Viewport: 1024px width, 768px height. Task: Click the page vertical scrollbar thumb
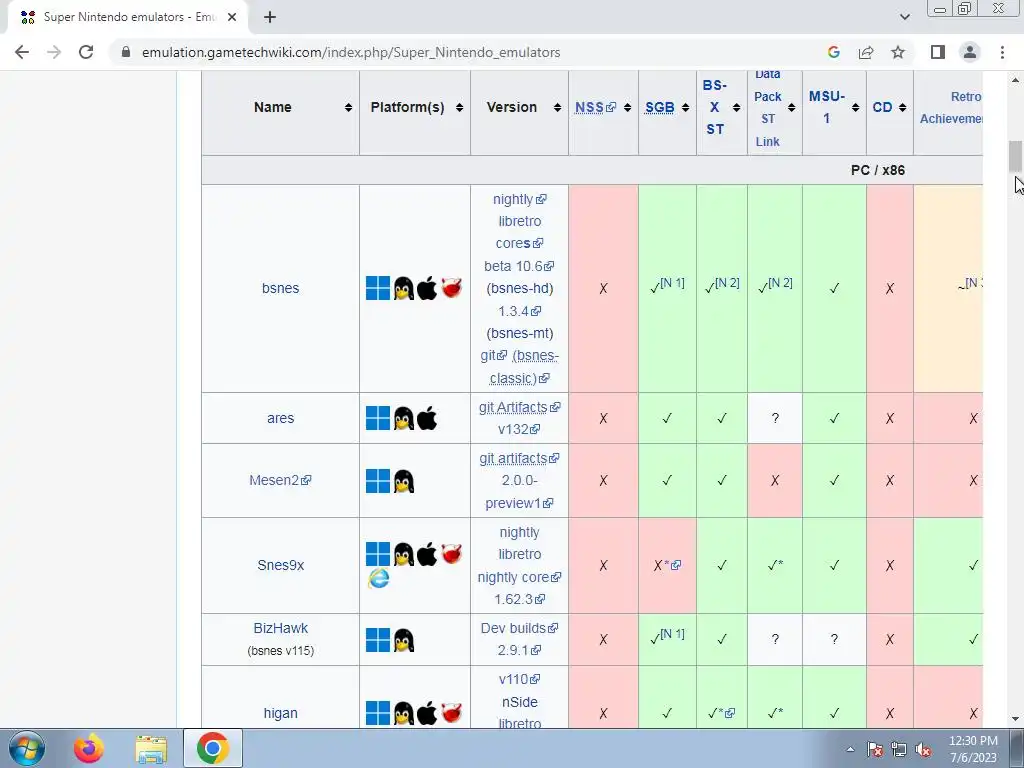(x=1015, y=157)
